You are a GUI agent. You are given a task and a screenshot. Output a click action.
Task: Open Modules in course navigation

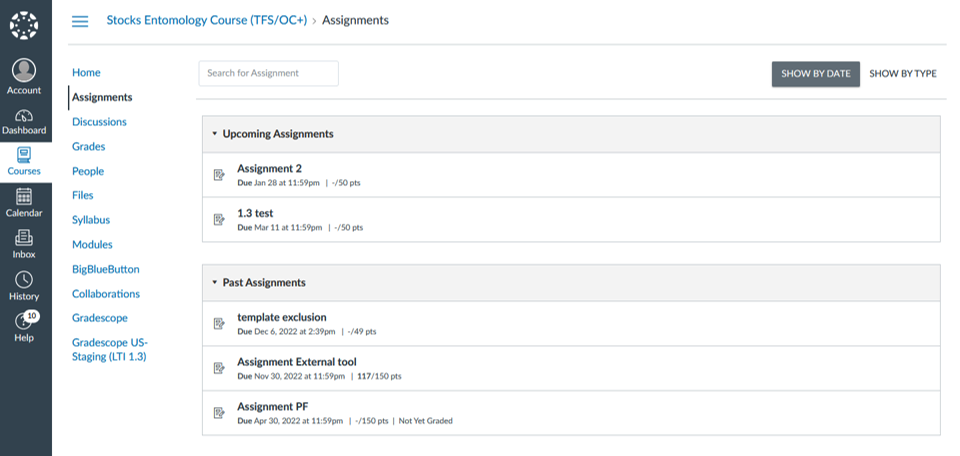click(x=92, y=244)
